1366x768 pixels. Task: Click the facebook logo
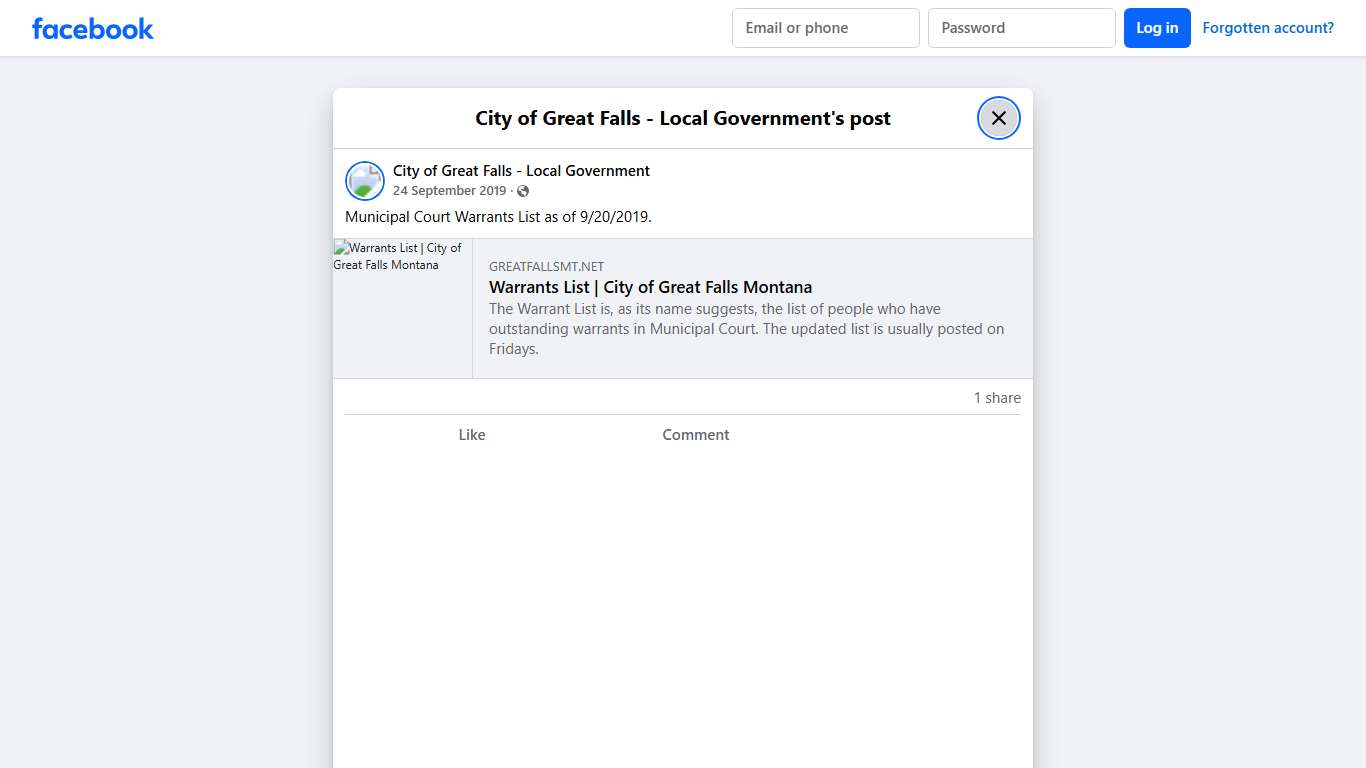tap(92, 28)
